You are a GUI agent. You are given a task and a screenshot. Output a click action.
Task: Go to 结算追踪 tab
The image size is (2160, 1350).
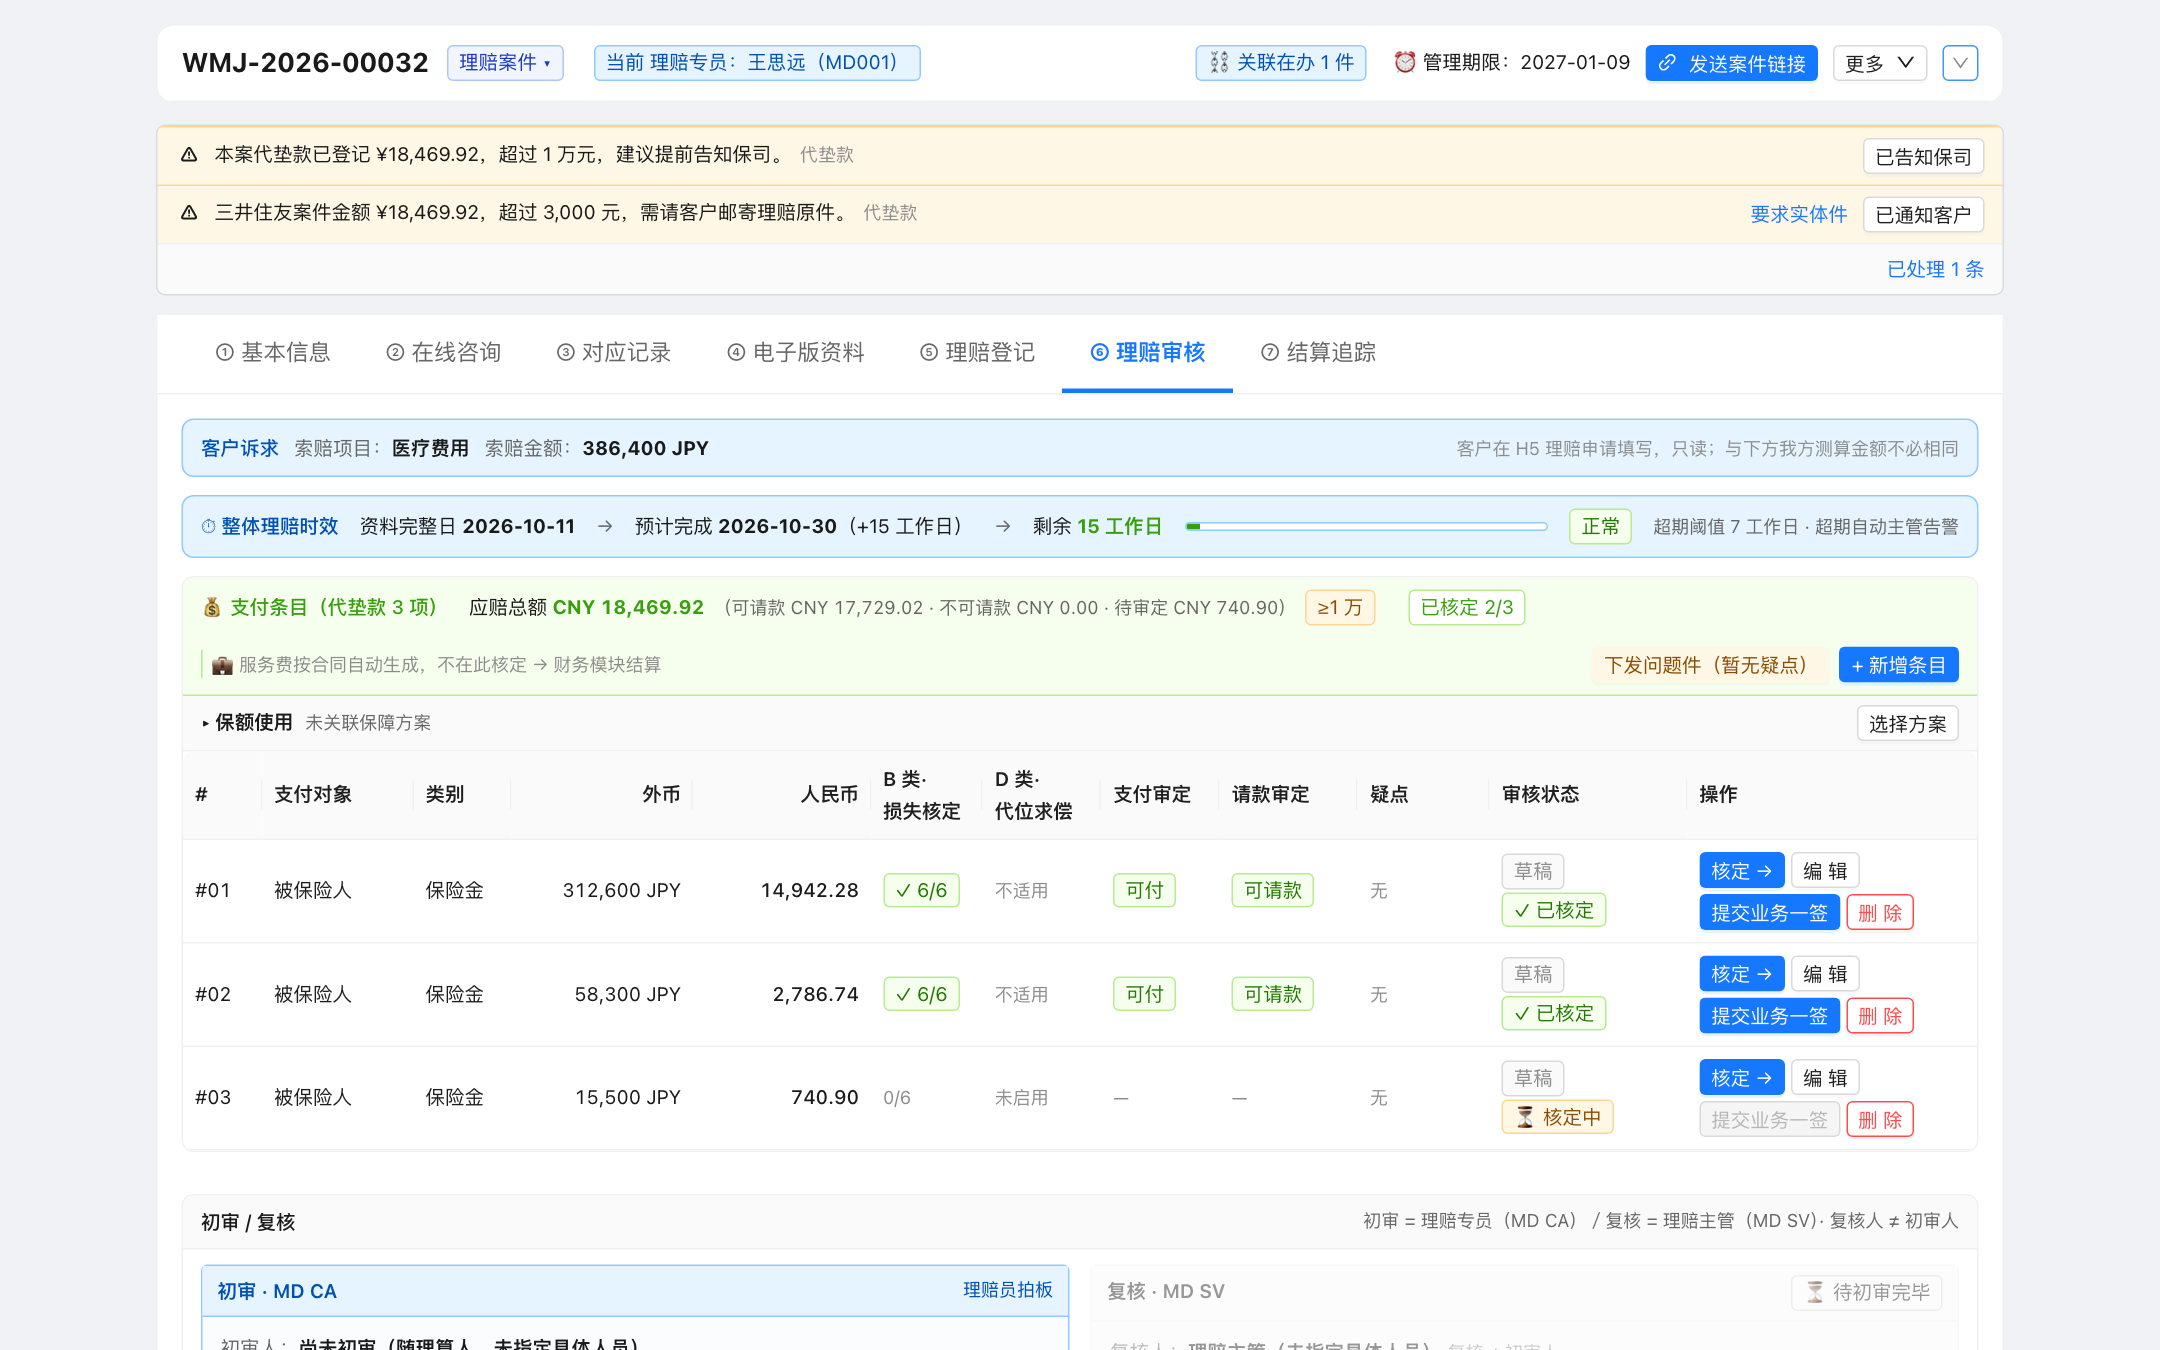pyautogui.click(x=1319, y=352)
